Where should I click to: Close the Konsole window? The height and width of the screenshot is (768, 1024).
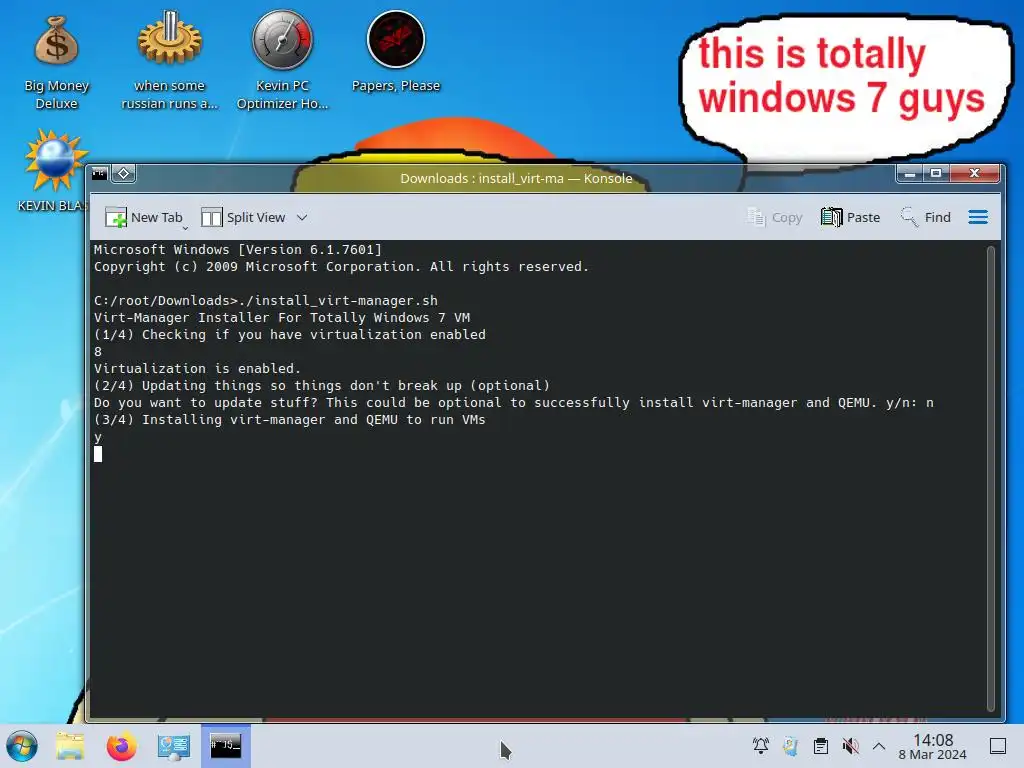[974, 173]
